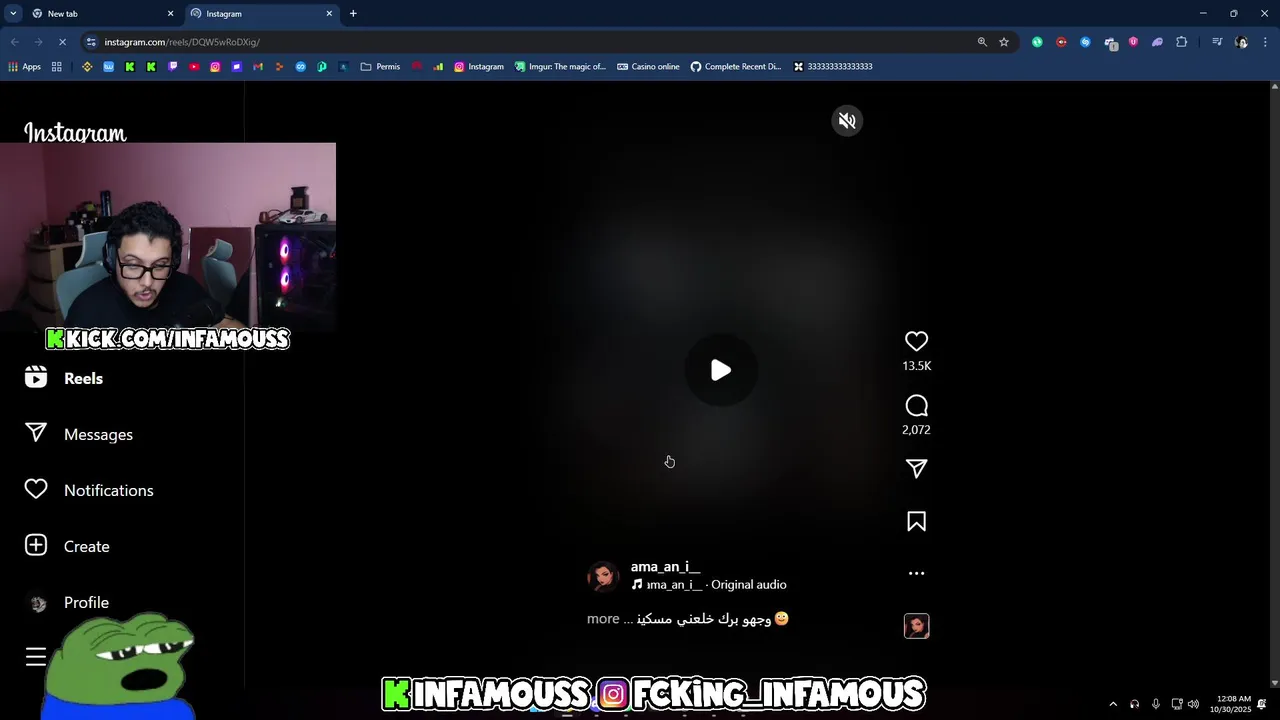Open the Apps bookmarks shortcut
The image size is (1280, 720).
[24, 67]
